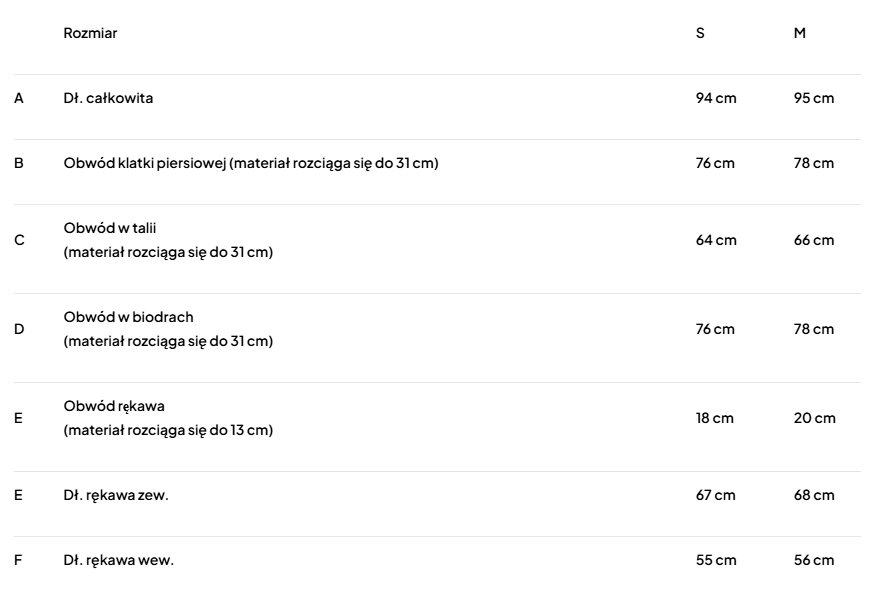The width and height of the screenshot is (879, 614).
Task: Click the 95 cm value
Action: (814, 98)
